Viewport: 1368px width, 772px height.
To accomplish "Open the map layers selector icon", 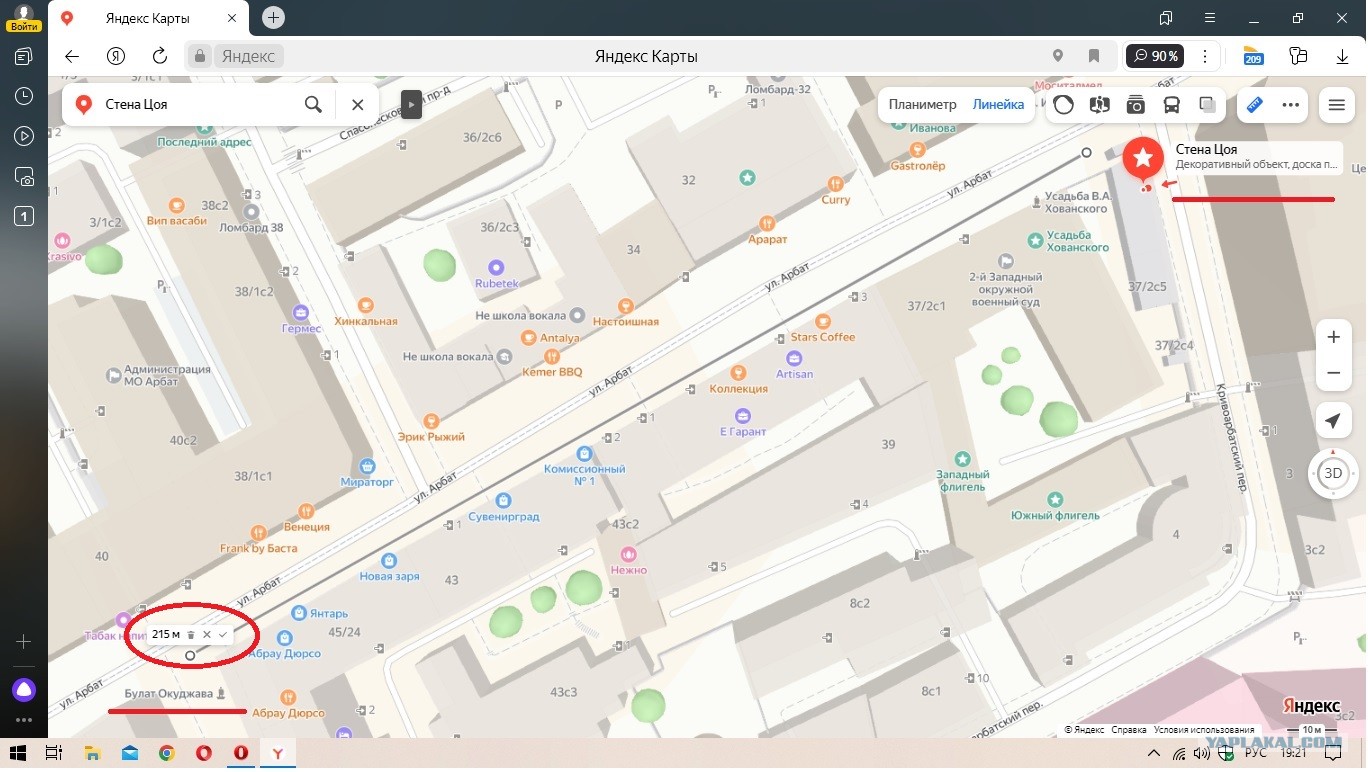I will click(x=1207, y=104).
